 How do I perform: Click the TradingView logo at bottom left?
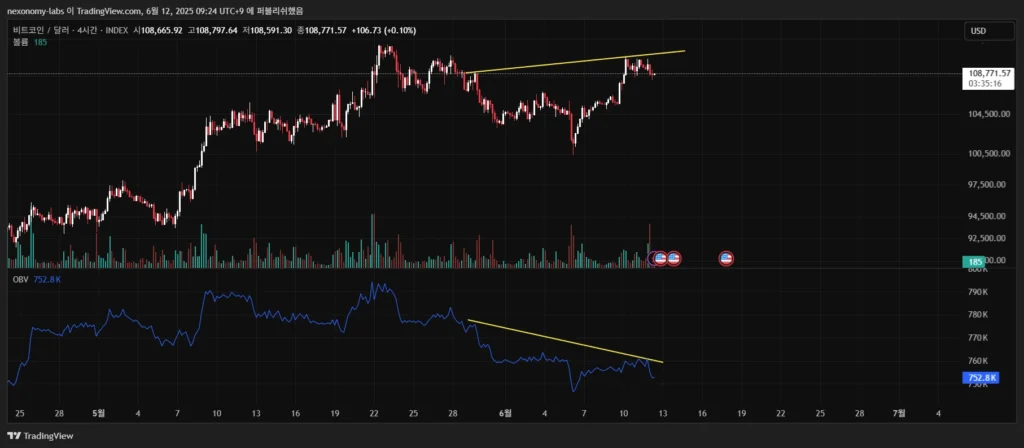coord(40,437)
